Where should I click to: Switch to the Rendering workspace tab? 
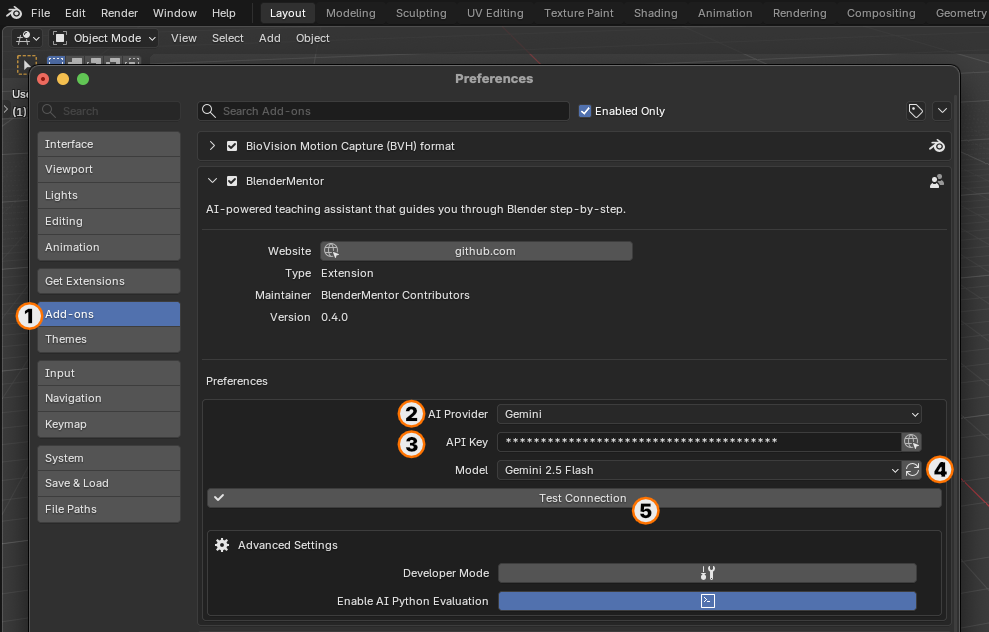click(799, 13)
